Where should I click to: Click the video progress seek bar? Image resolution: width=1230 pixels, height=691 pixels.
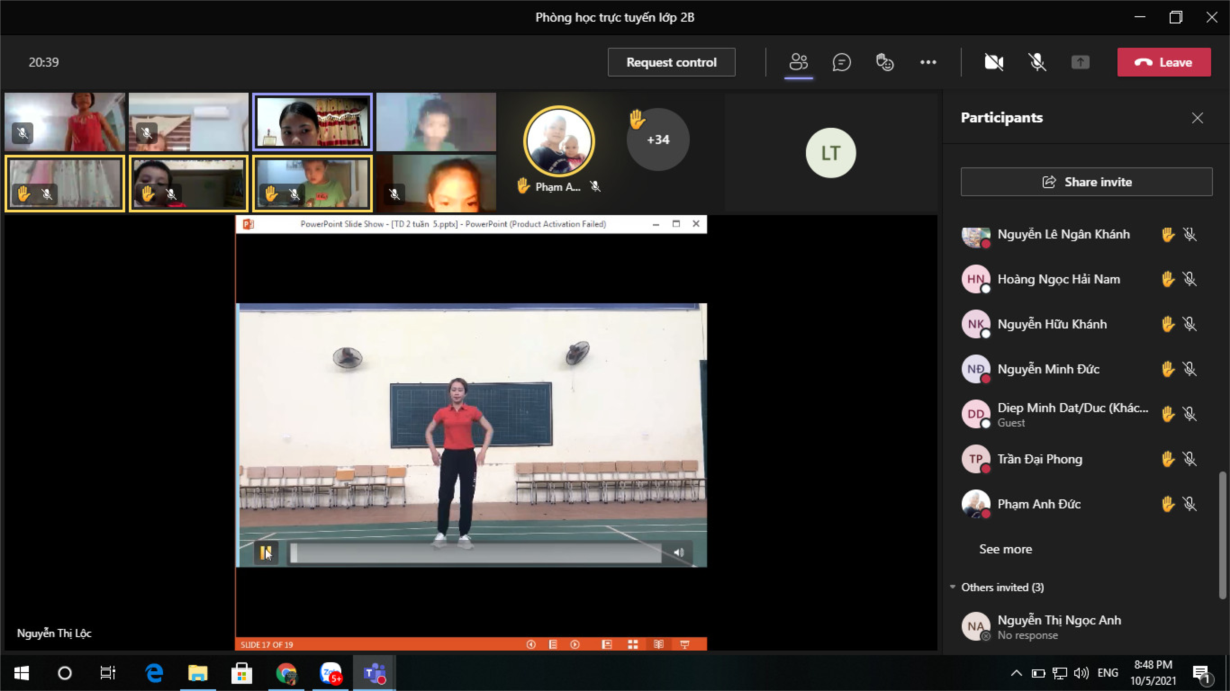pyautogui.click(x=476, y=553)
